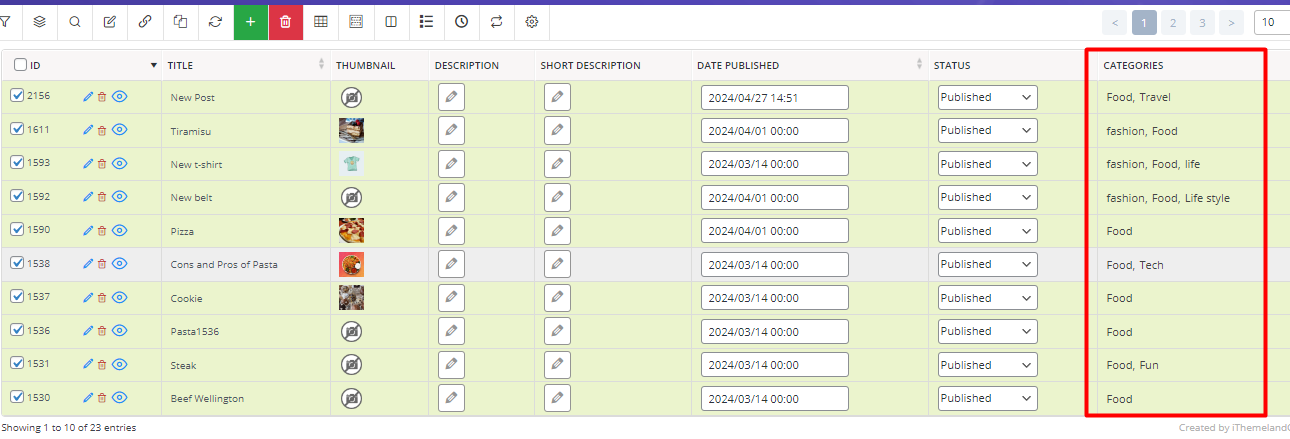Click trash icon for post 1530

click(x=101, y=398)
